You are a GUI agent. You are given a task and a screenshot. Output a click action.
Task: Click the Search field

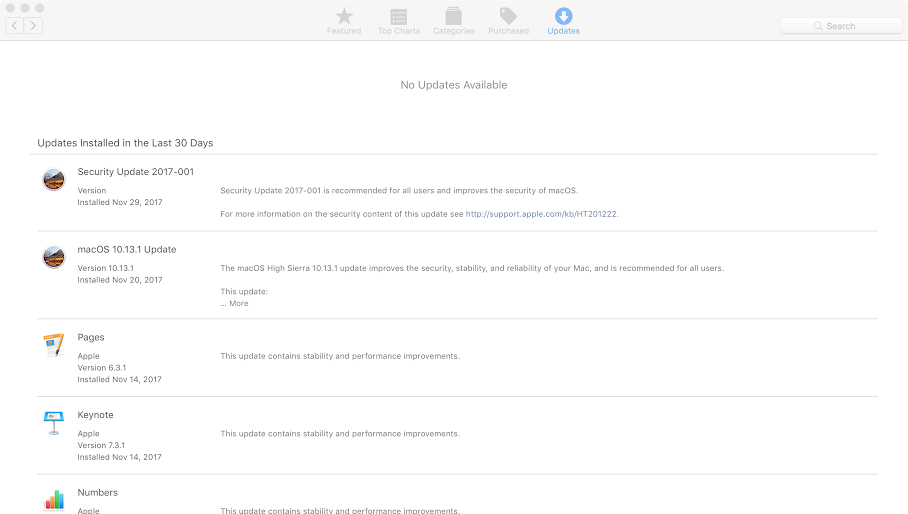click(841, 26)
